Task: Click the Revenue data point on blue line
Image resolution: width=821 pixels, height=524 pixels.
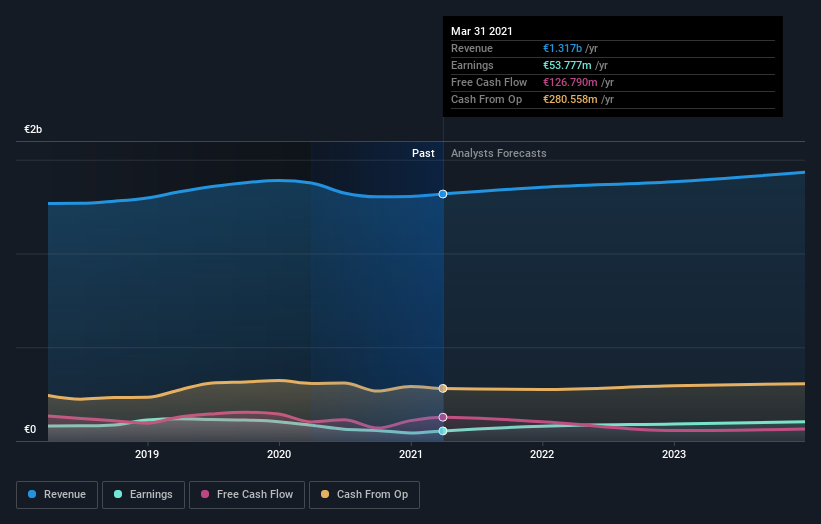Action: click(443, 194)
